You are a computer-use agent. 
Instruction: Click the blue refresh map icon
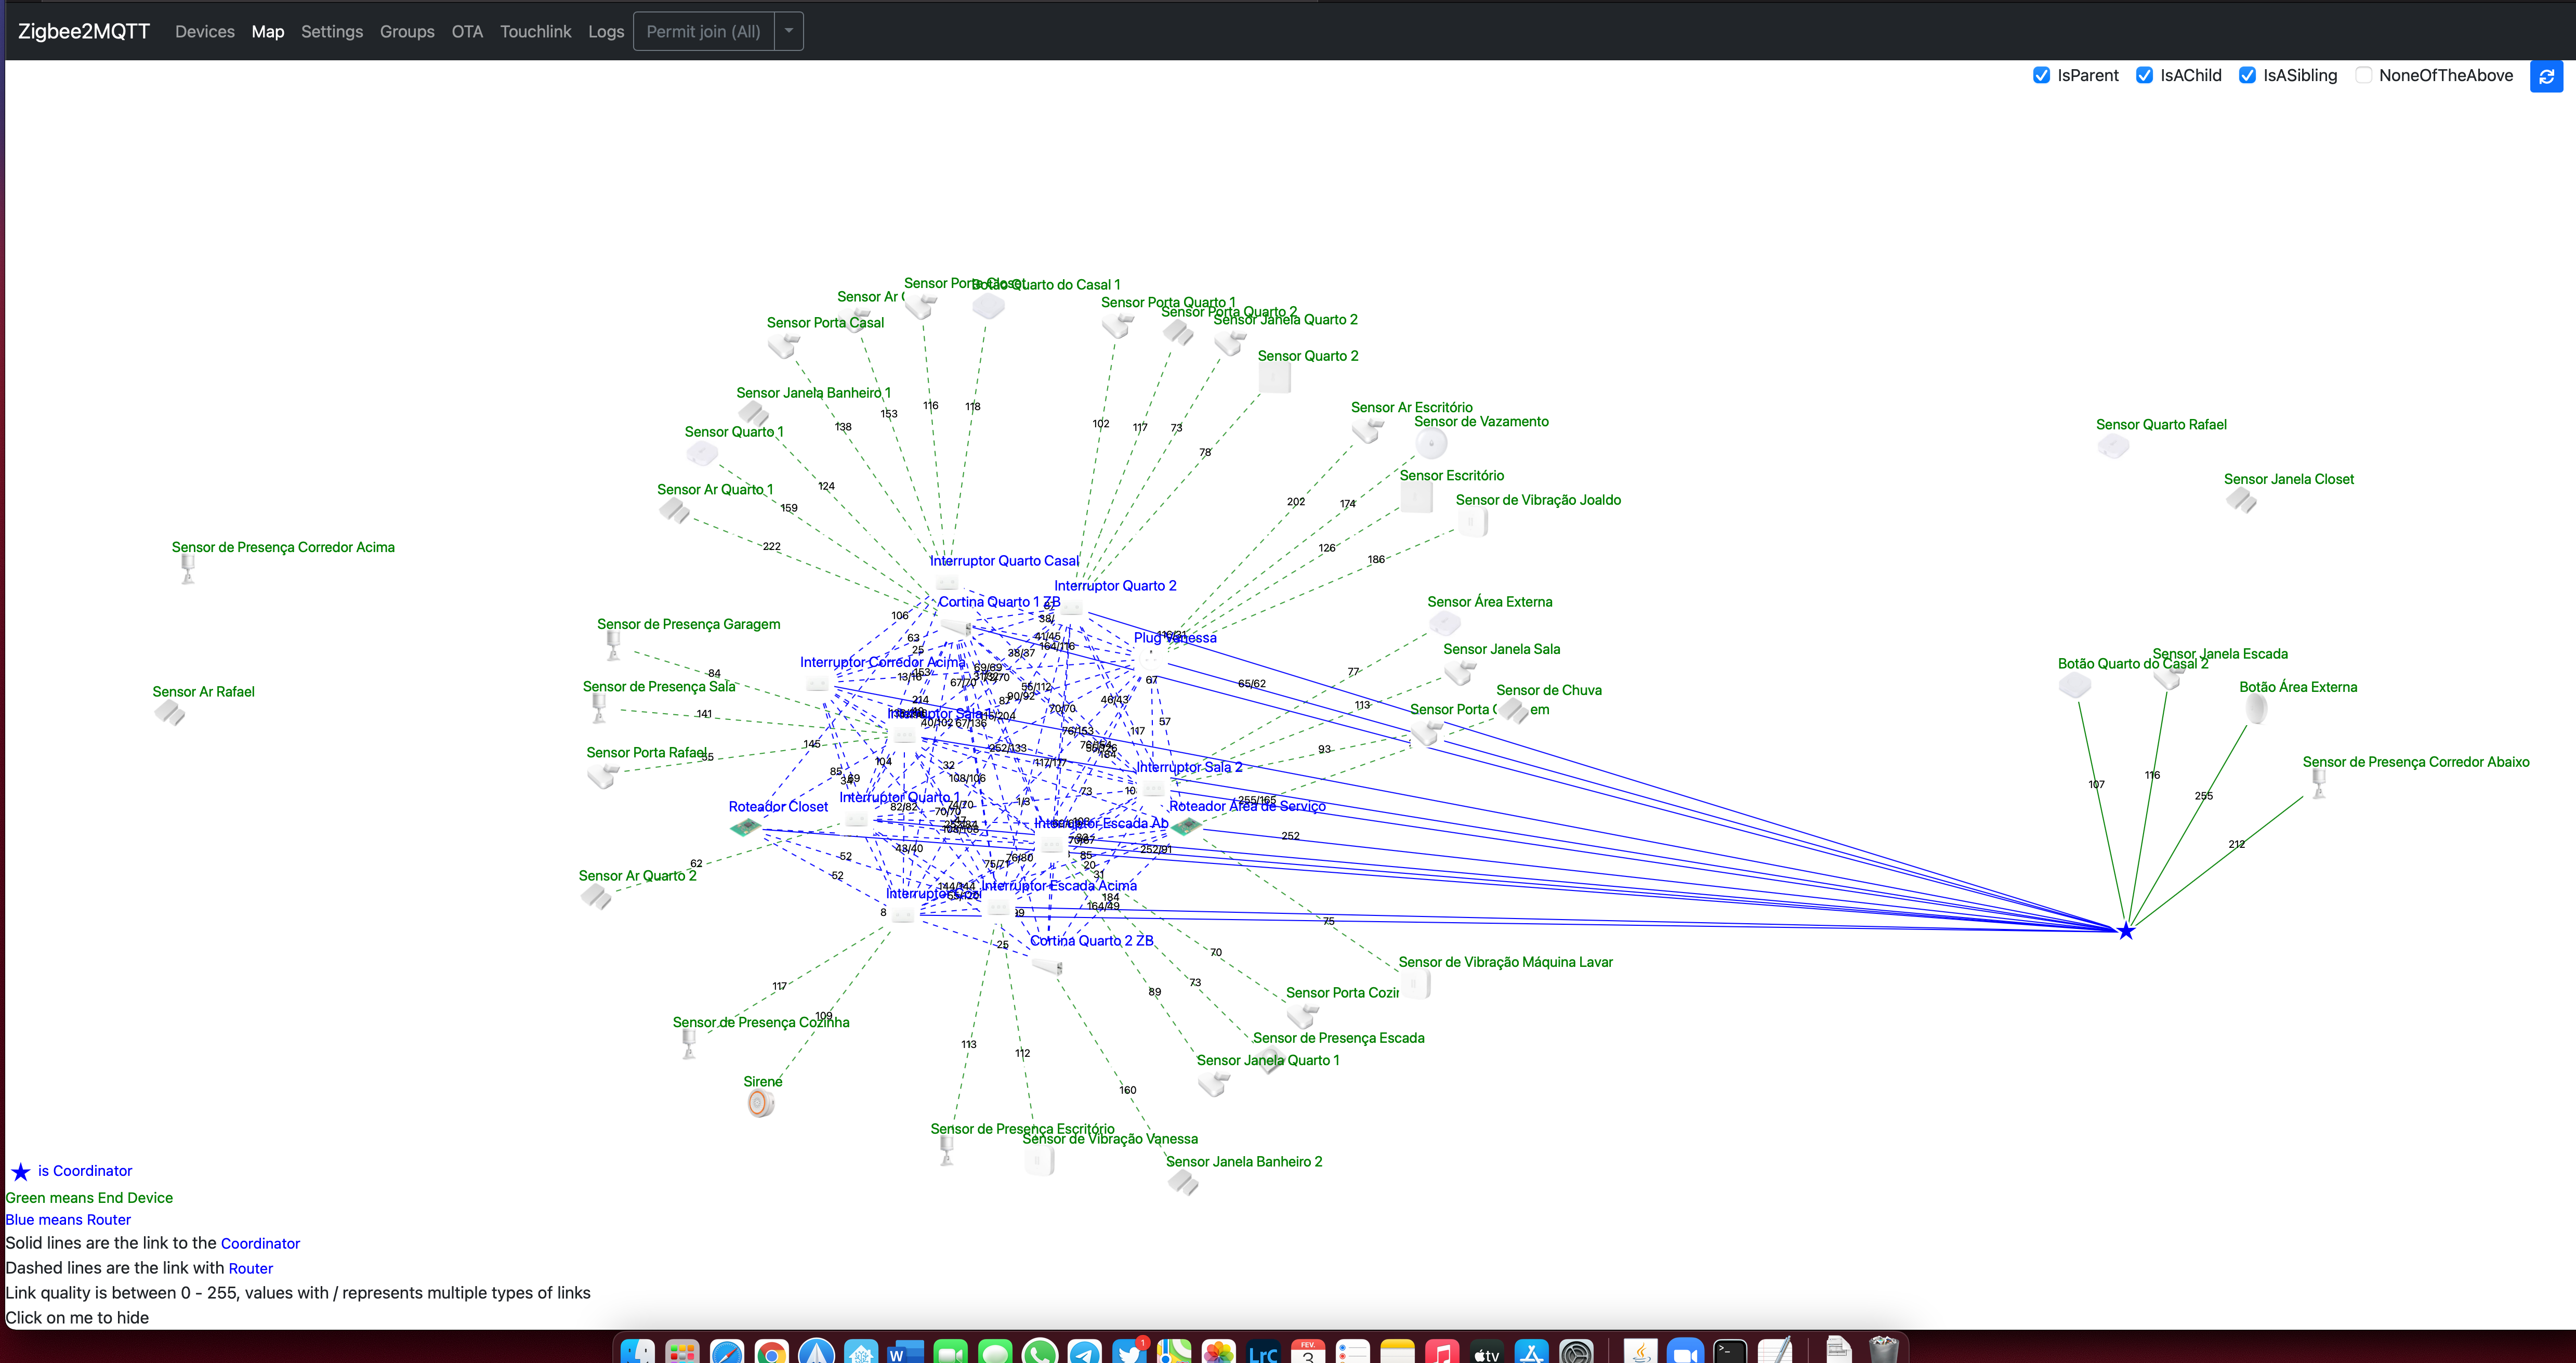click(x=2547, y=76)
